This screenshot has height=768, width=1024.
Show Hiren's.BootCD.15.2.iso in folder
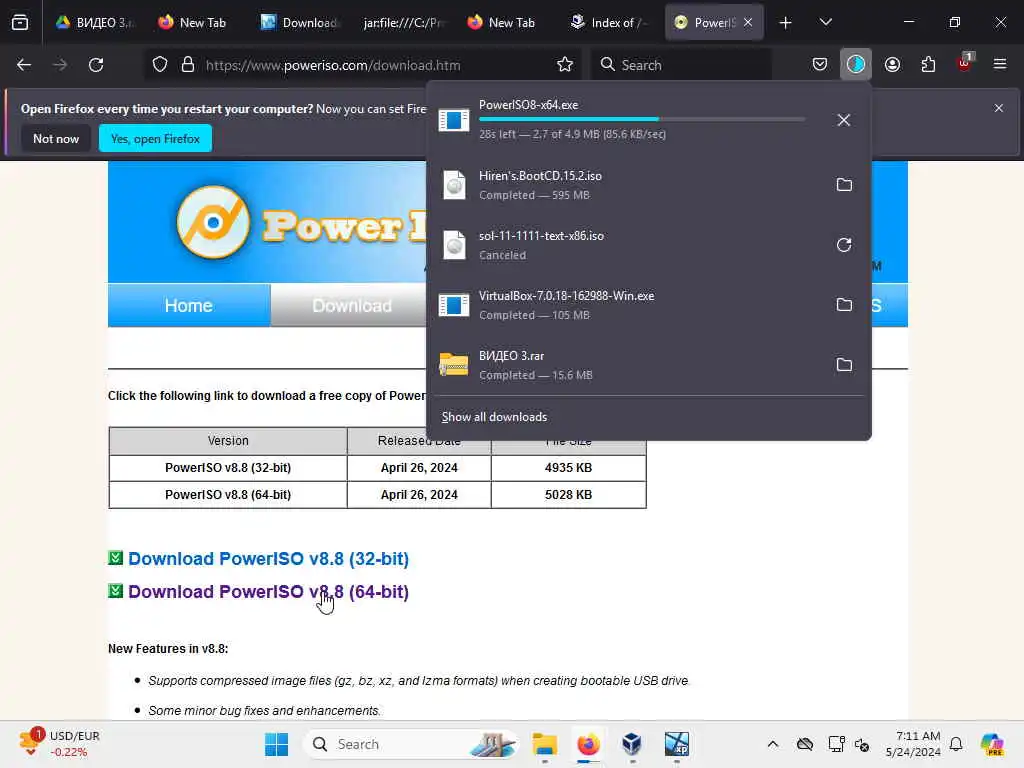844,185
